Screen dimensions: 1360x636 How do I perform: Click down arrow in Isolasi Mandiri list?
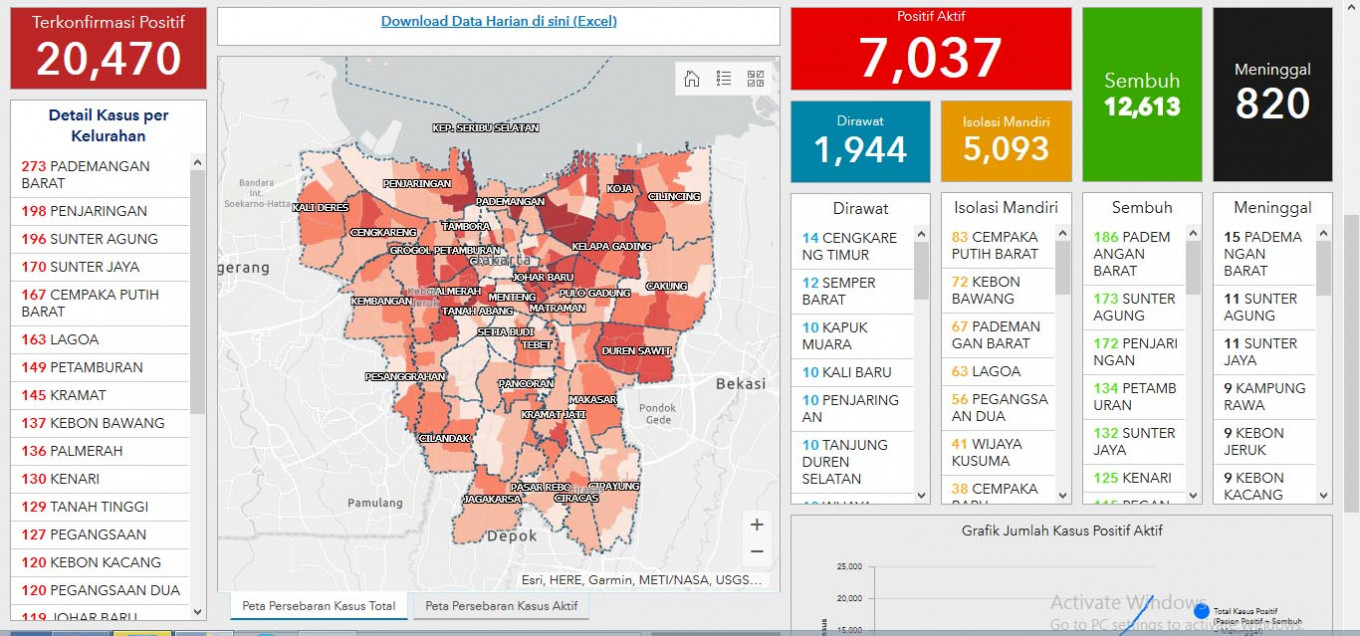click(1063, 494)
